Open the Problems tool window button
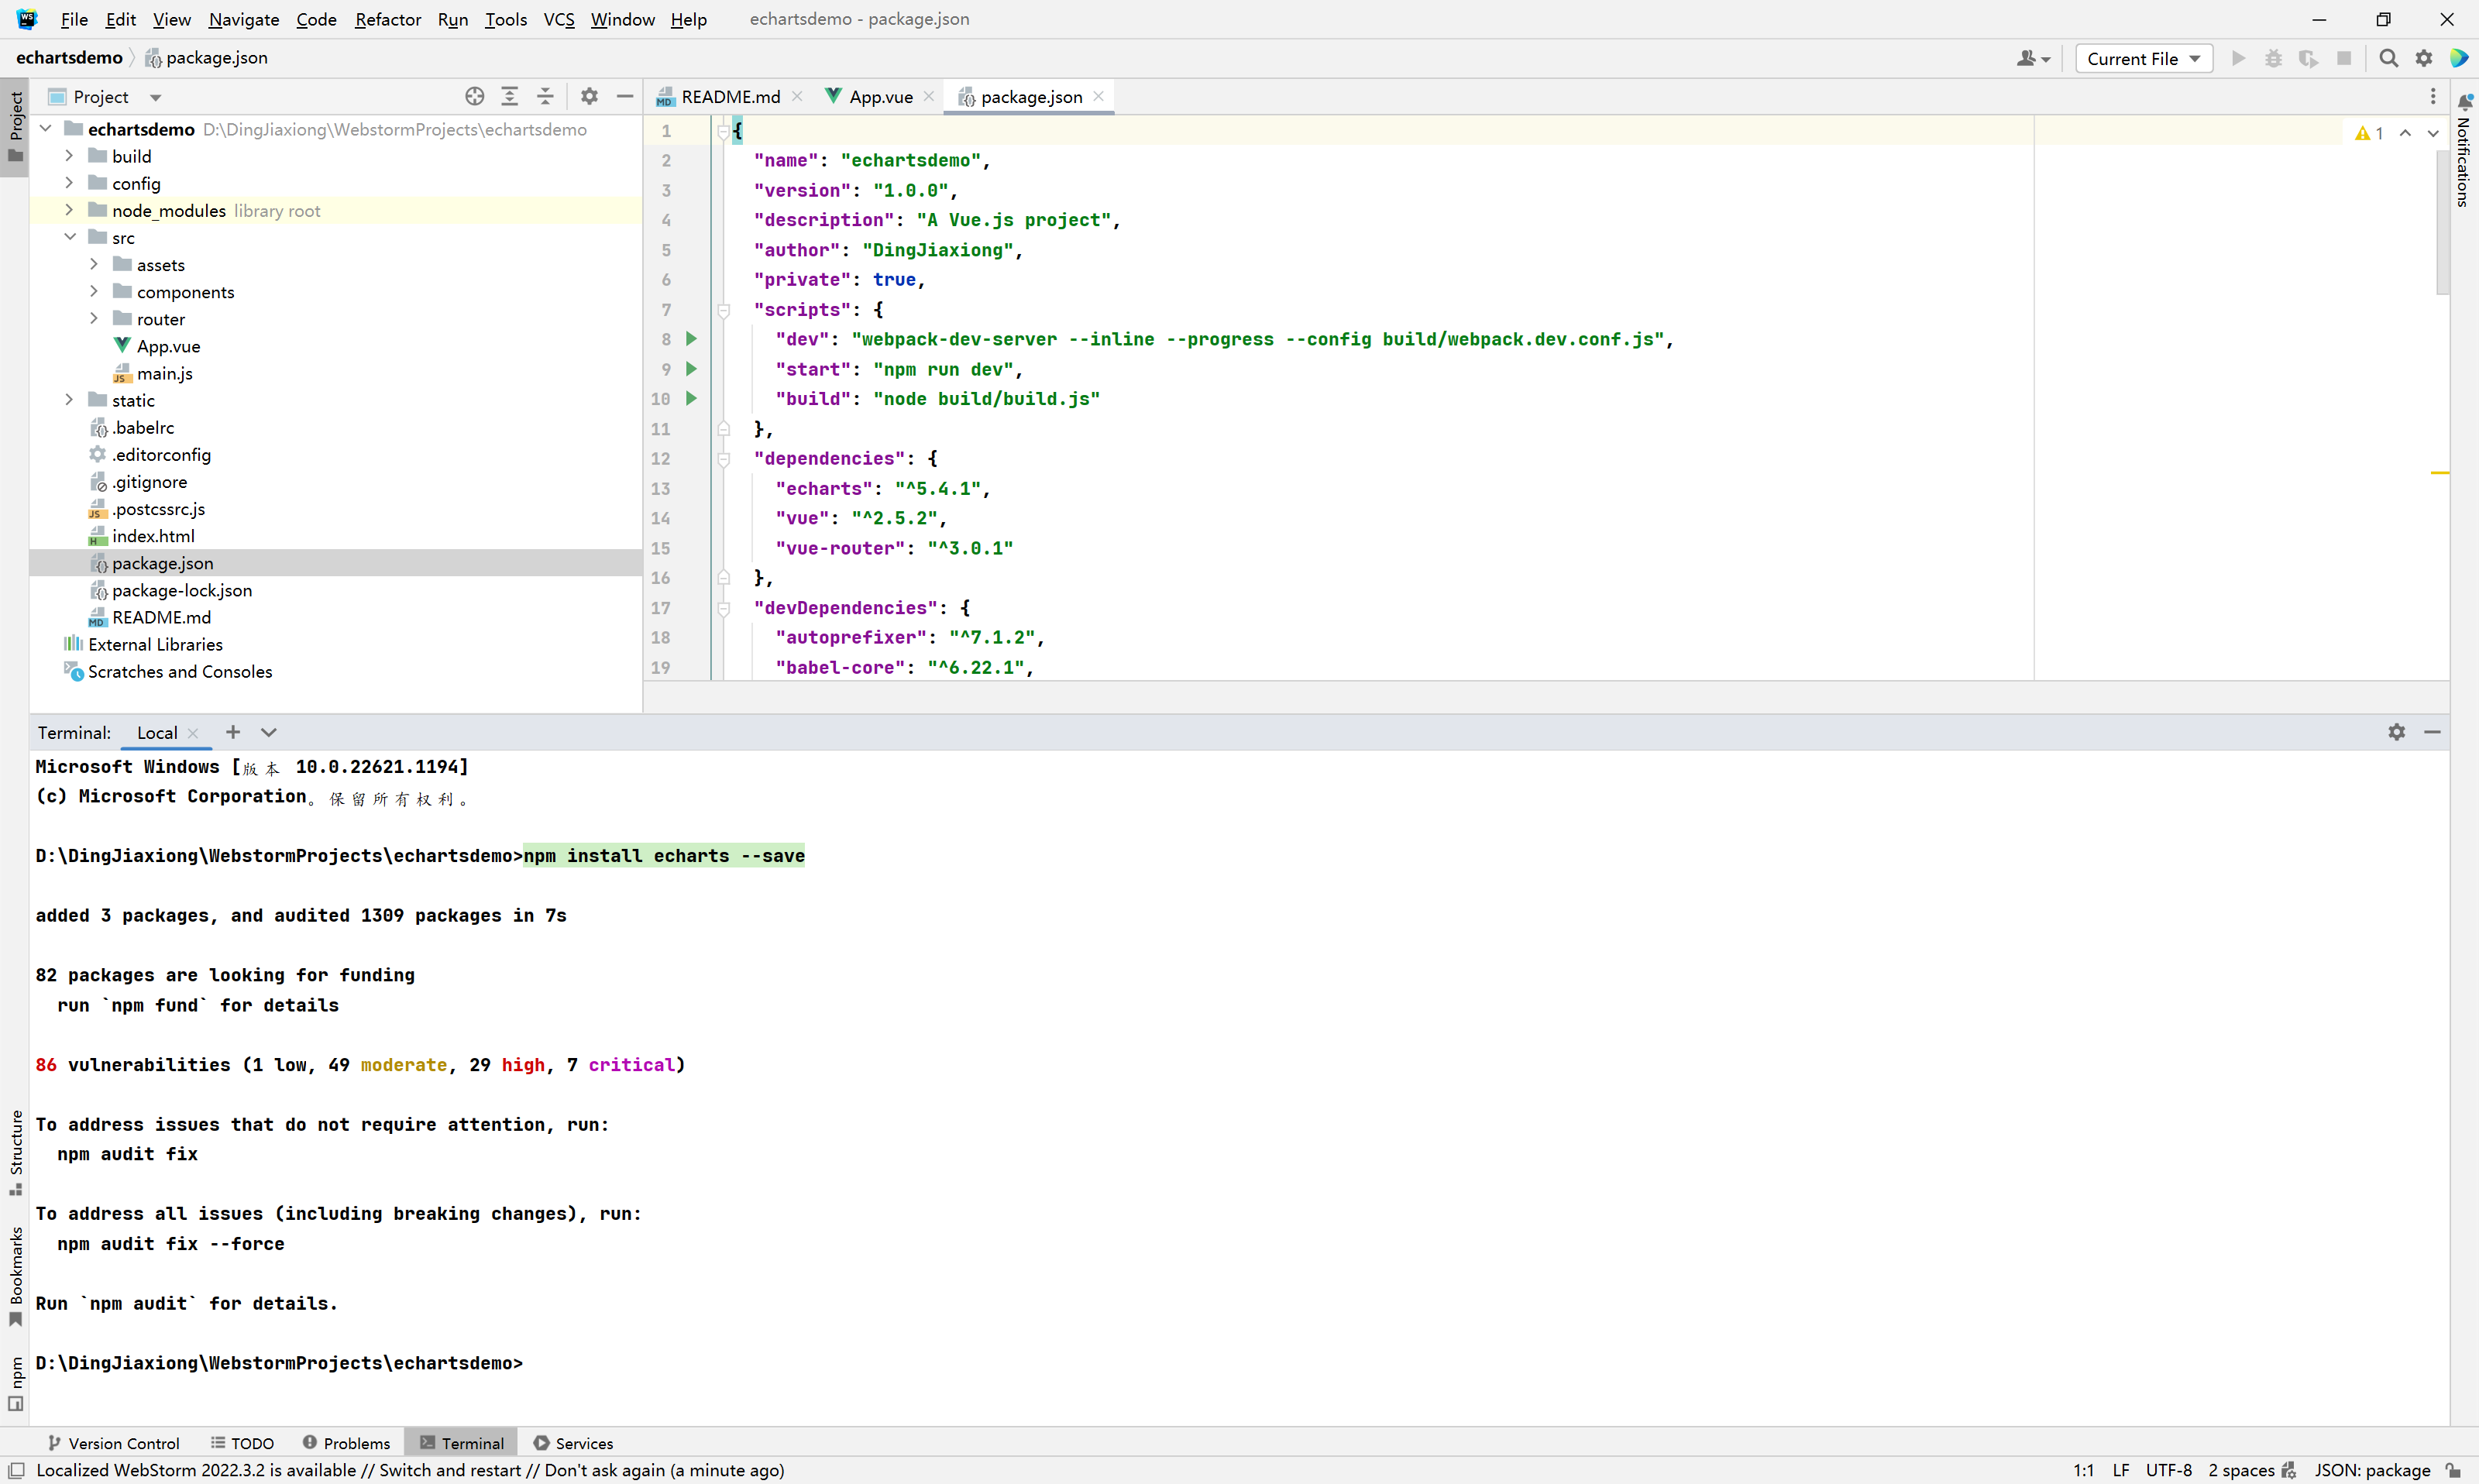2479x1484 pixels. (x=346, y=1442)
